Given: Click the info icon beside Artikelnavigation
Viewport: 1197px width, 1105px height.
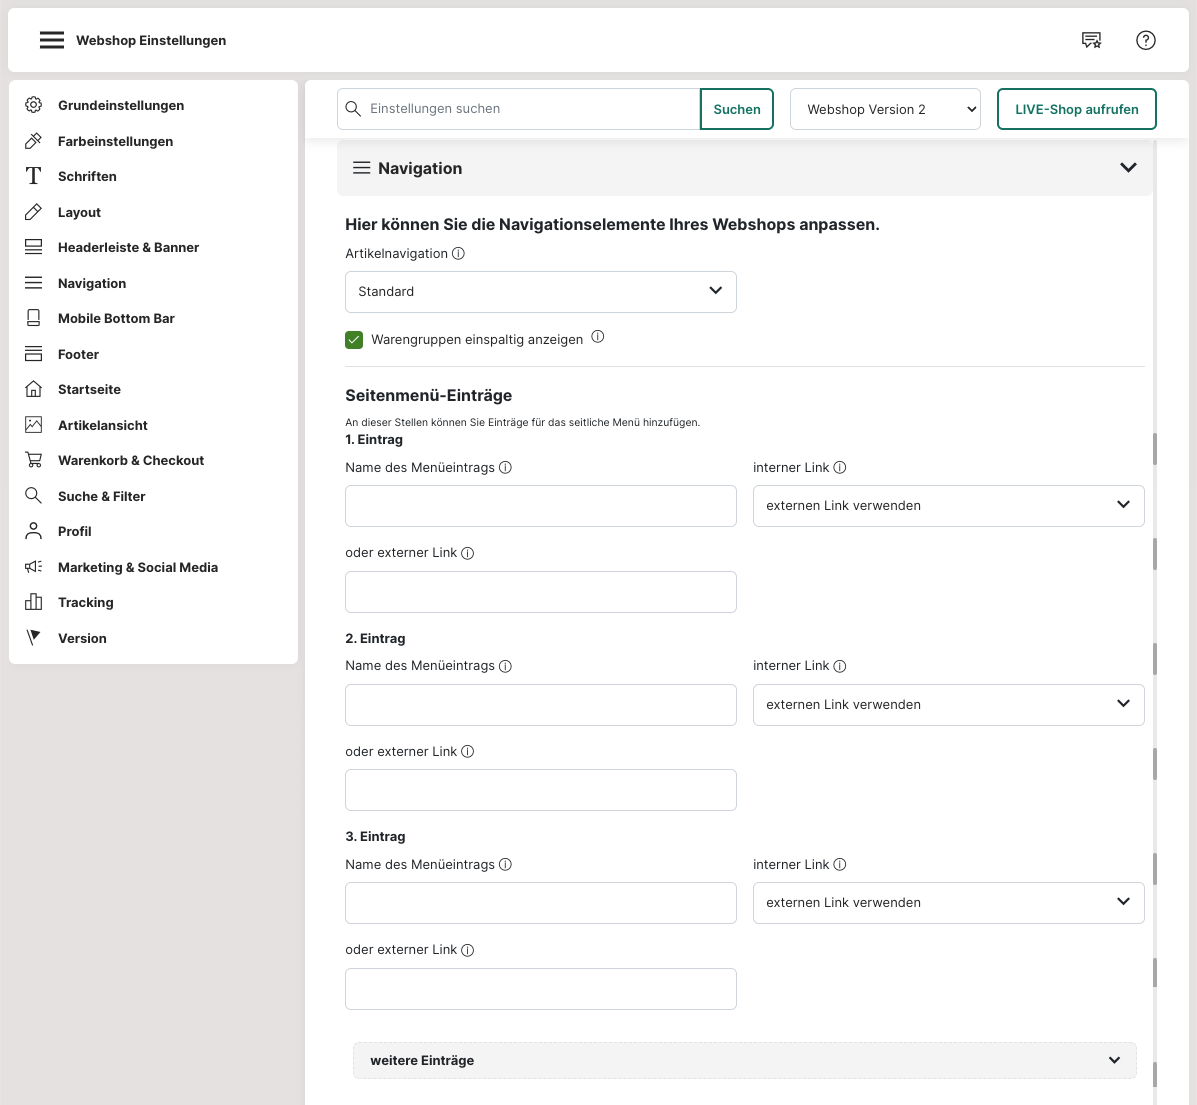Looking at the screenshot, I should point(459,254).
